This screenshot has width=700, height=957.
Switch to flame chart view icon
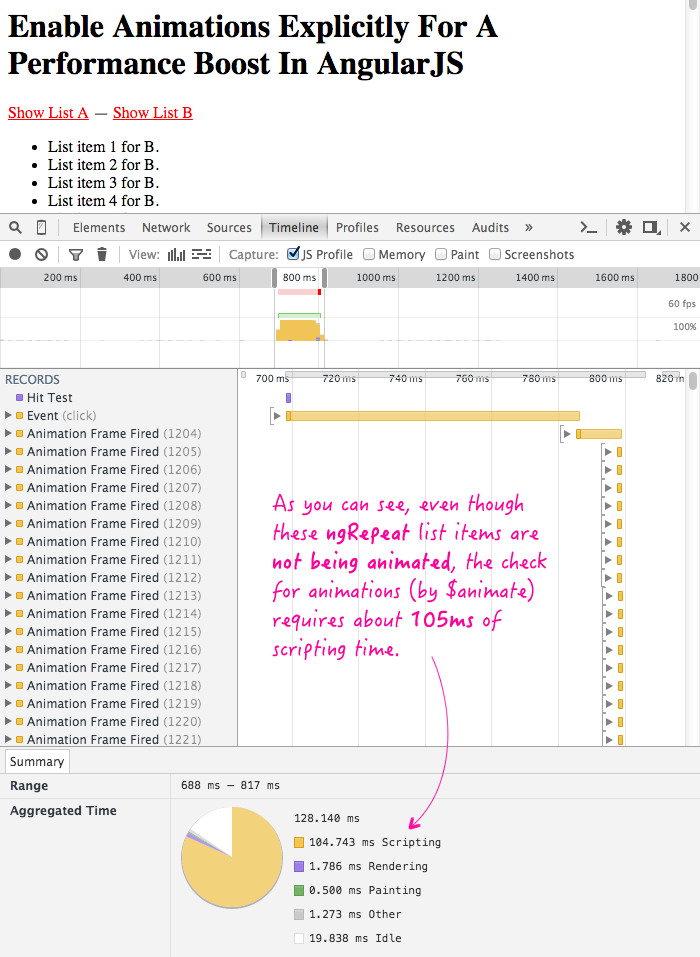point(201,255)
